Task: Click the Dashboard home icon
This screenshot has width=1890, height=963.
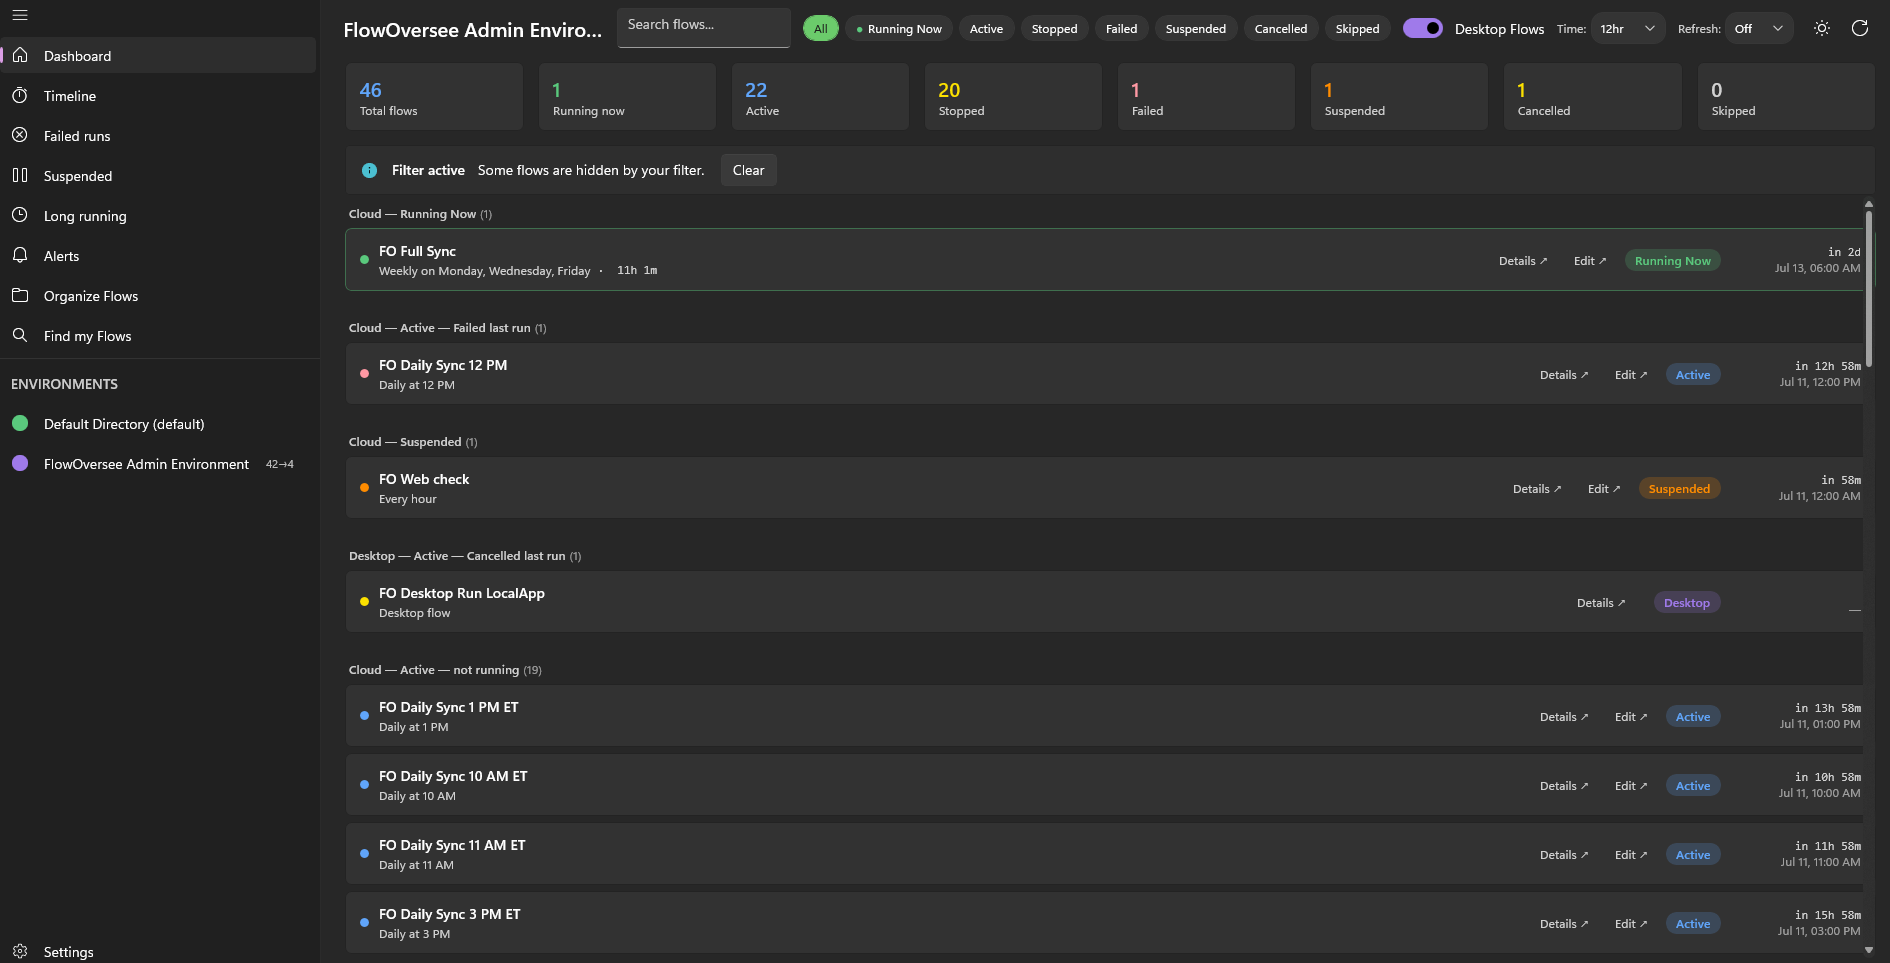Action: point(20,55)
